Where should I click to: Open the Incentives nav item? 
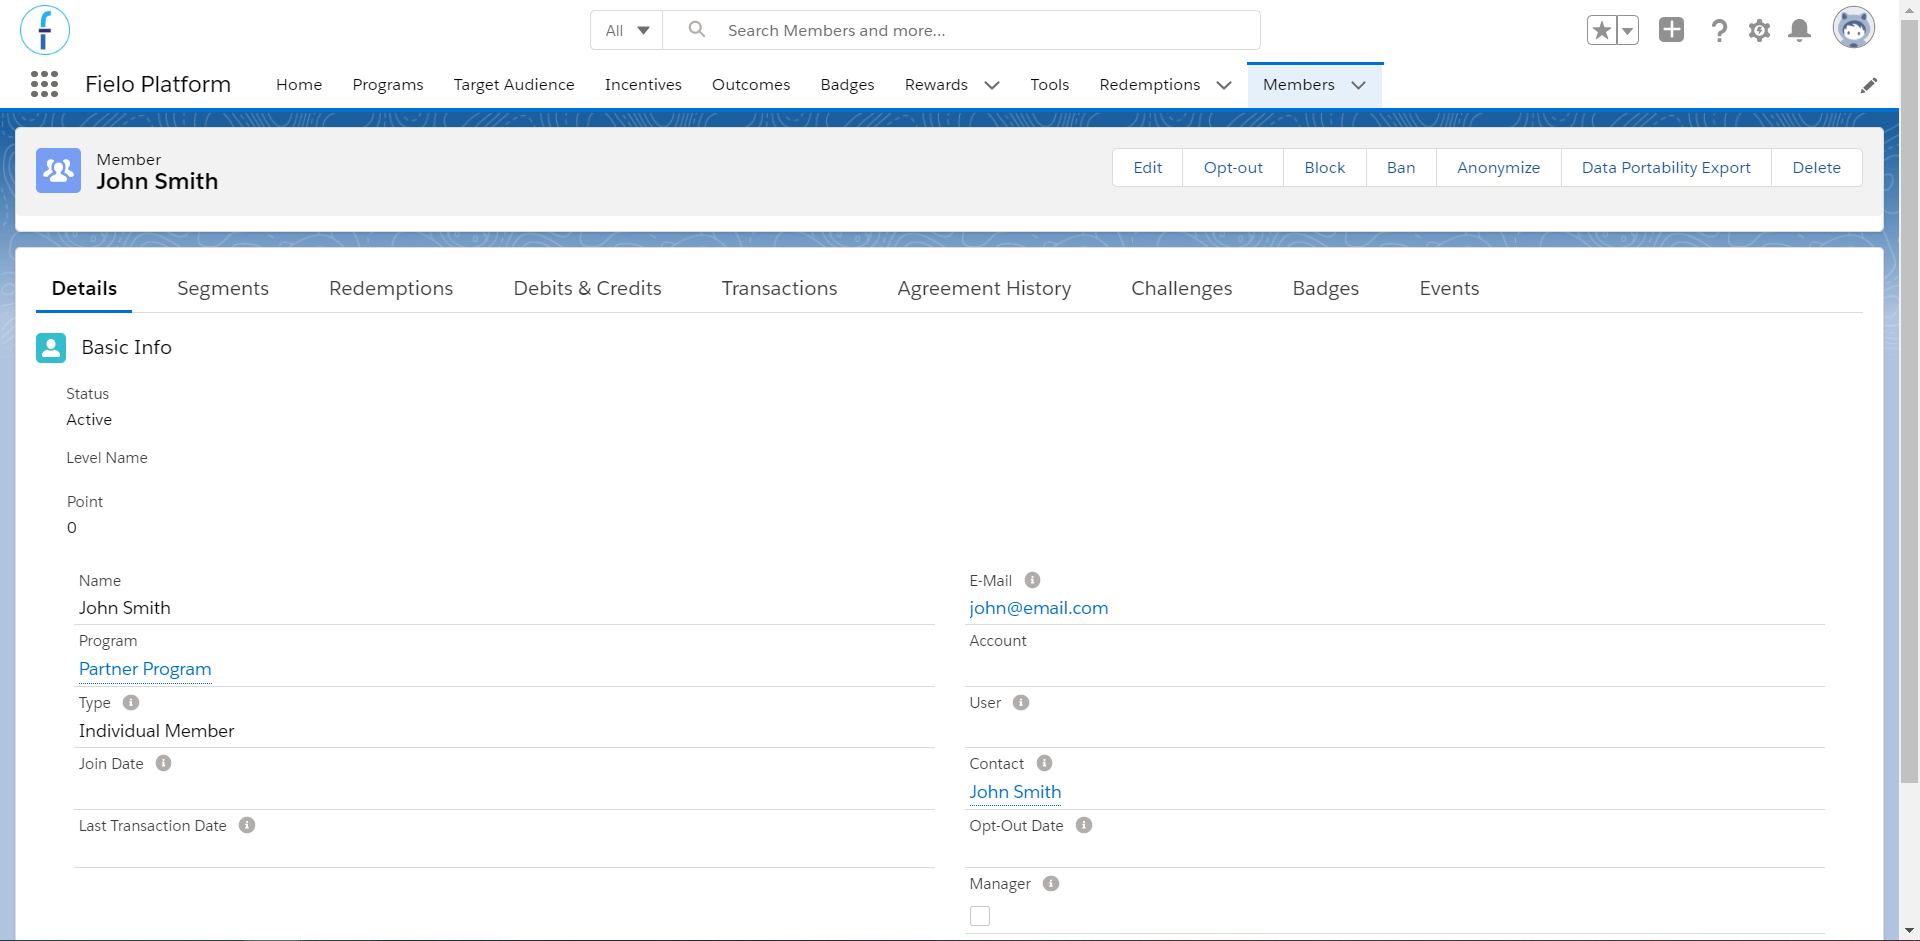click(x=643, y=85)
